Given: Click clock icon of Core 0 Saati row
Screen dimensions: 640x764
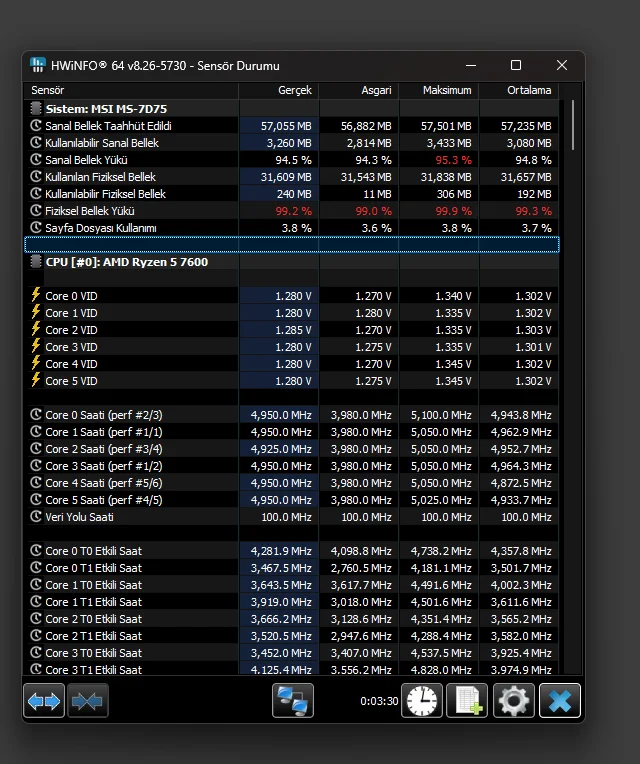Looking at the screenshot, I should coord(36,415).
